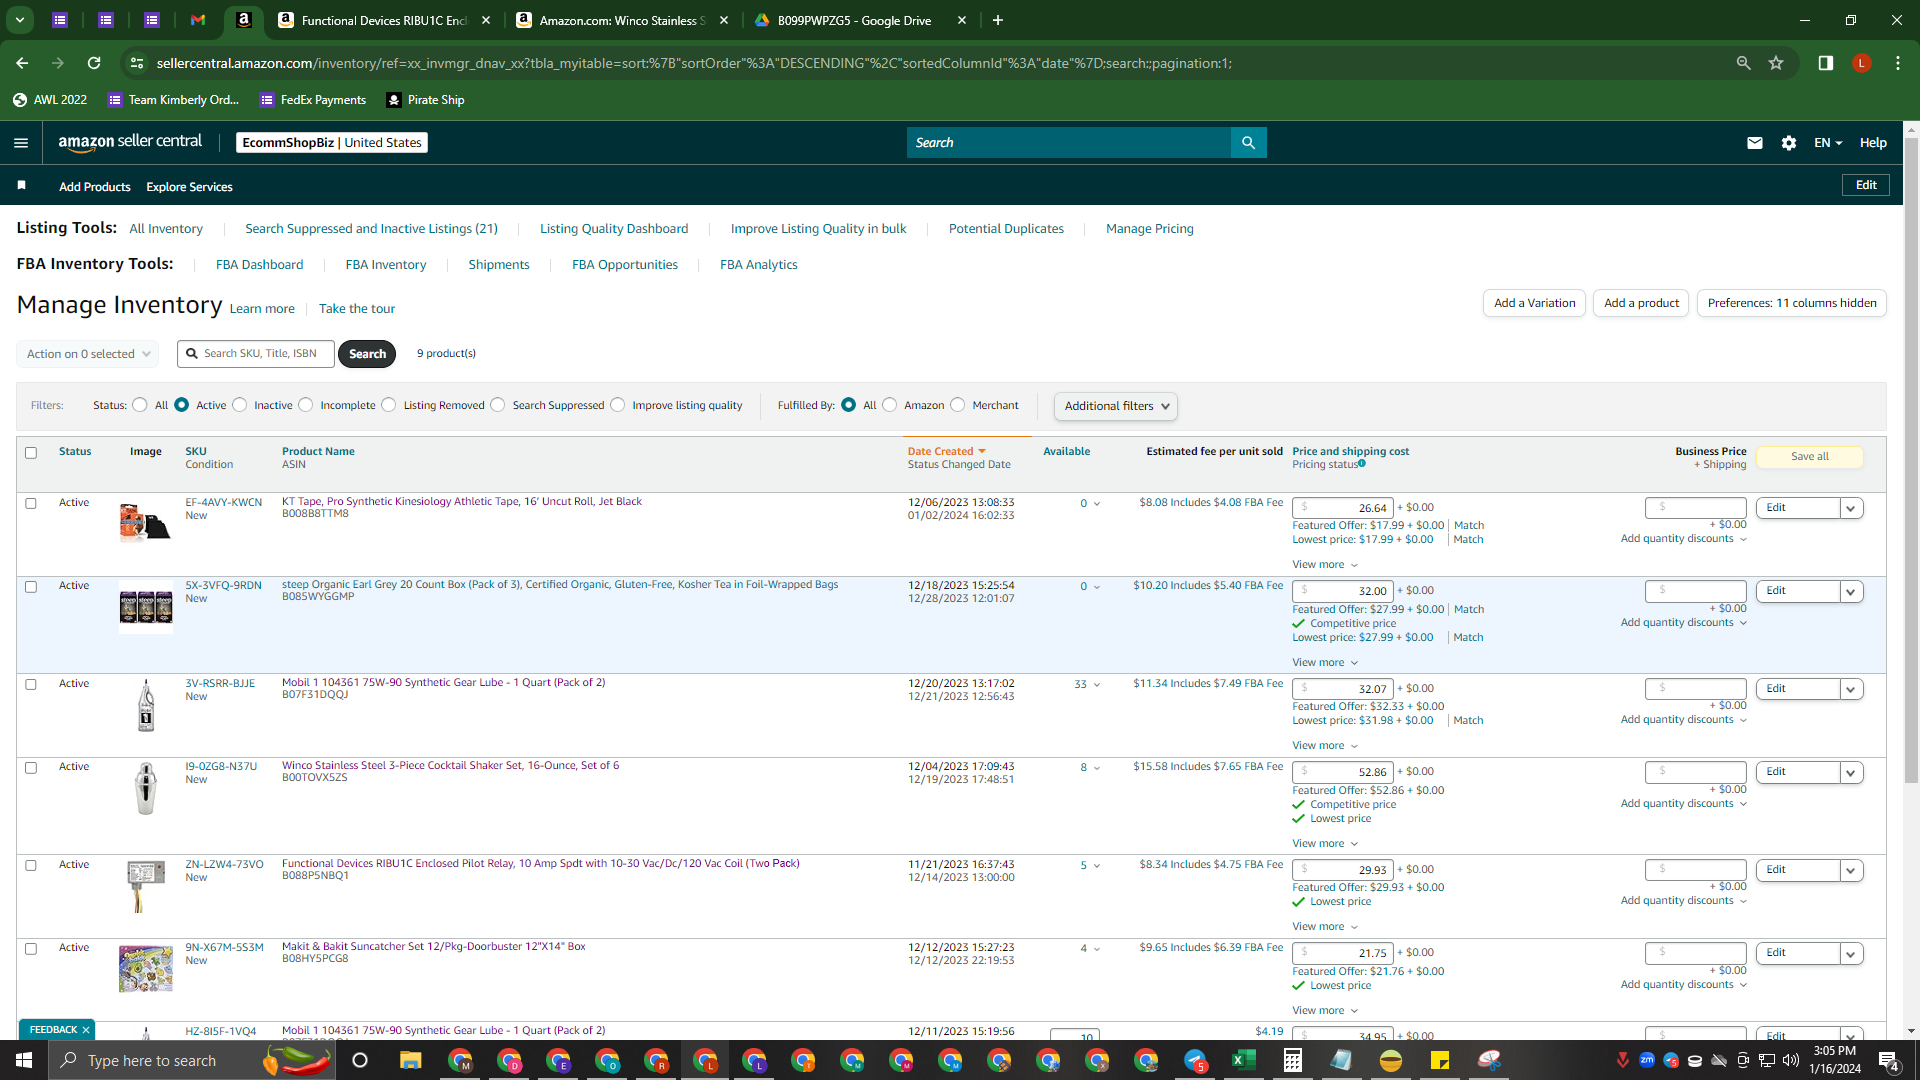Screen dimensions: 1920x1080
Task: Click the Business Price field for Earl Grey
Action: pos(1695,591)
